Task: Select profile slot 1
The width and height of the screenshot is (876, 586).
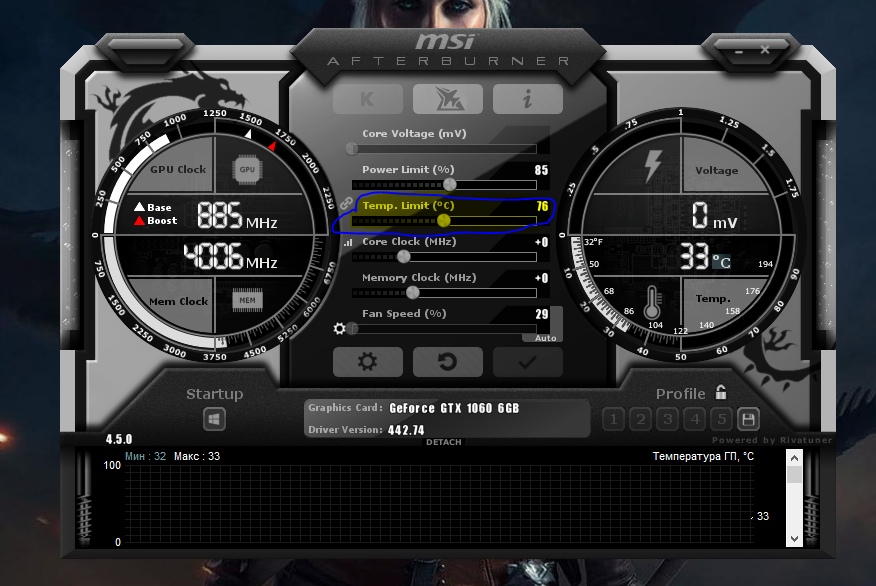Action: click(x=613, y=419)
